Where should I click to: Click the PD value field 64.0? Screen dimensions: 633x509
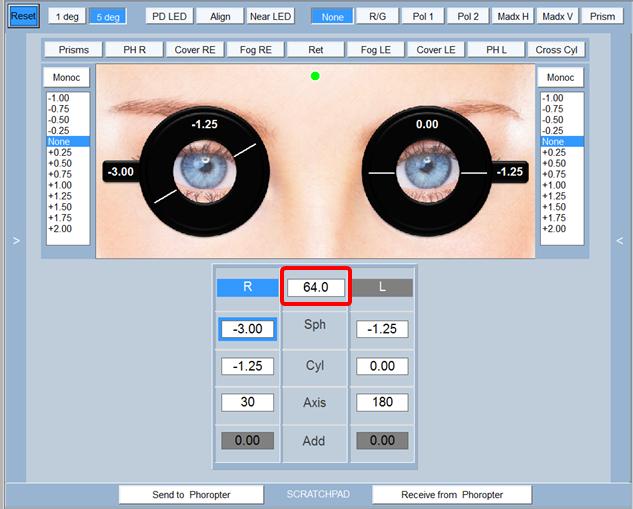(x=316, y=288)
